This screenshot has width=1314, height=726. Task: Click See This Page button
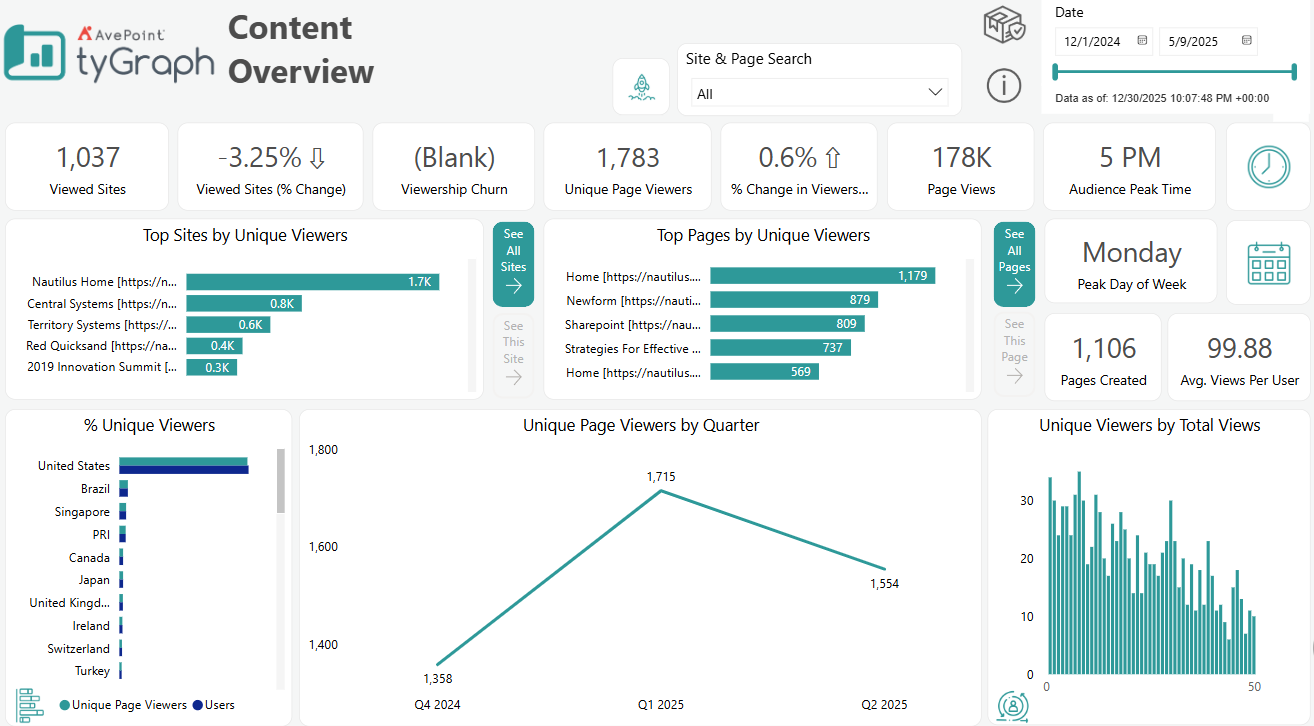pyautogui.click(x=1014, y=353)
